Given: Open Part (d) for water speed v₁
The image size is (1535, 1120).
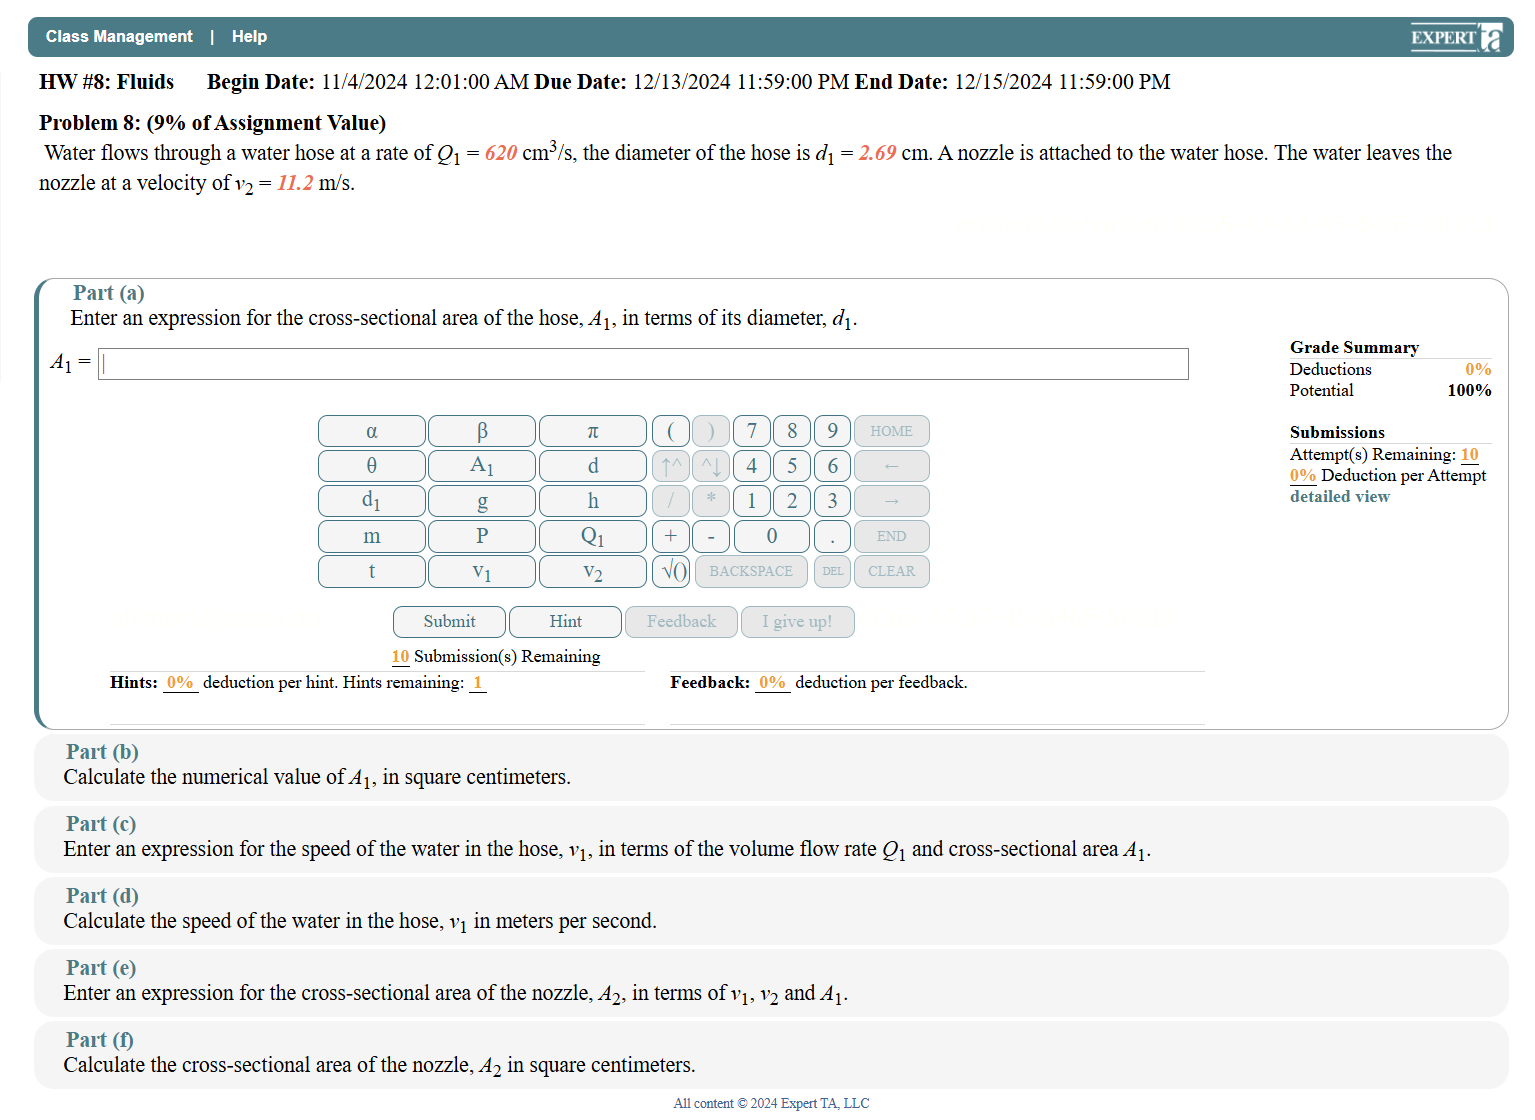Looking at the screenshot, I should pos(101,896).
